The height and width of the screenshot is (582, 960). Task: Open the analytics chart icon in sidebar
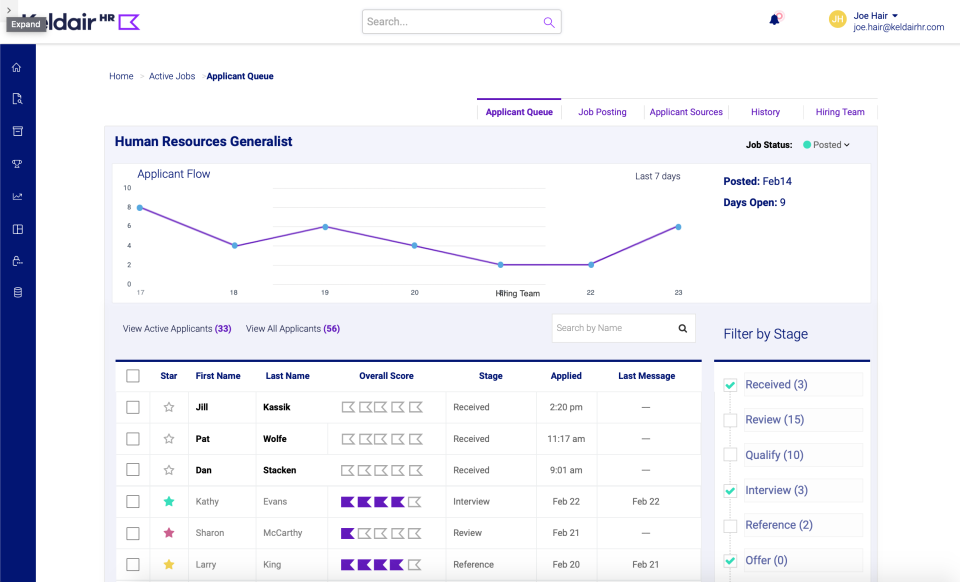click(16, 196)
